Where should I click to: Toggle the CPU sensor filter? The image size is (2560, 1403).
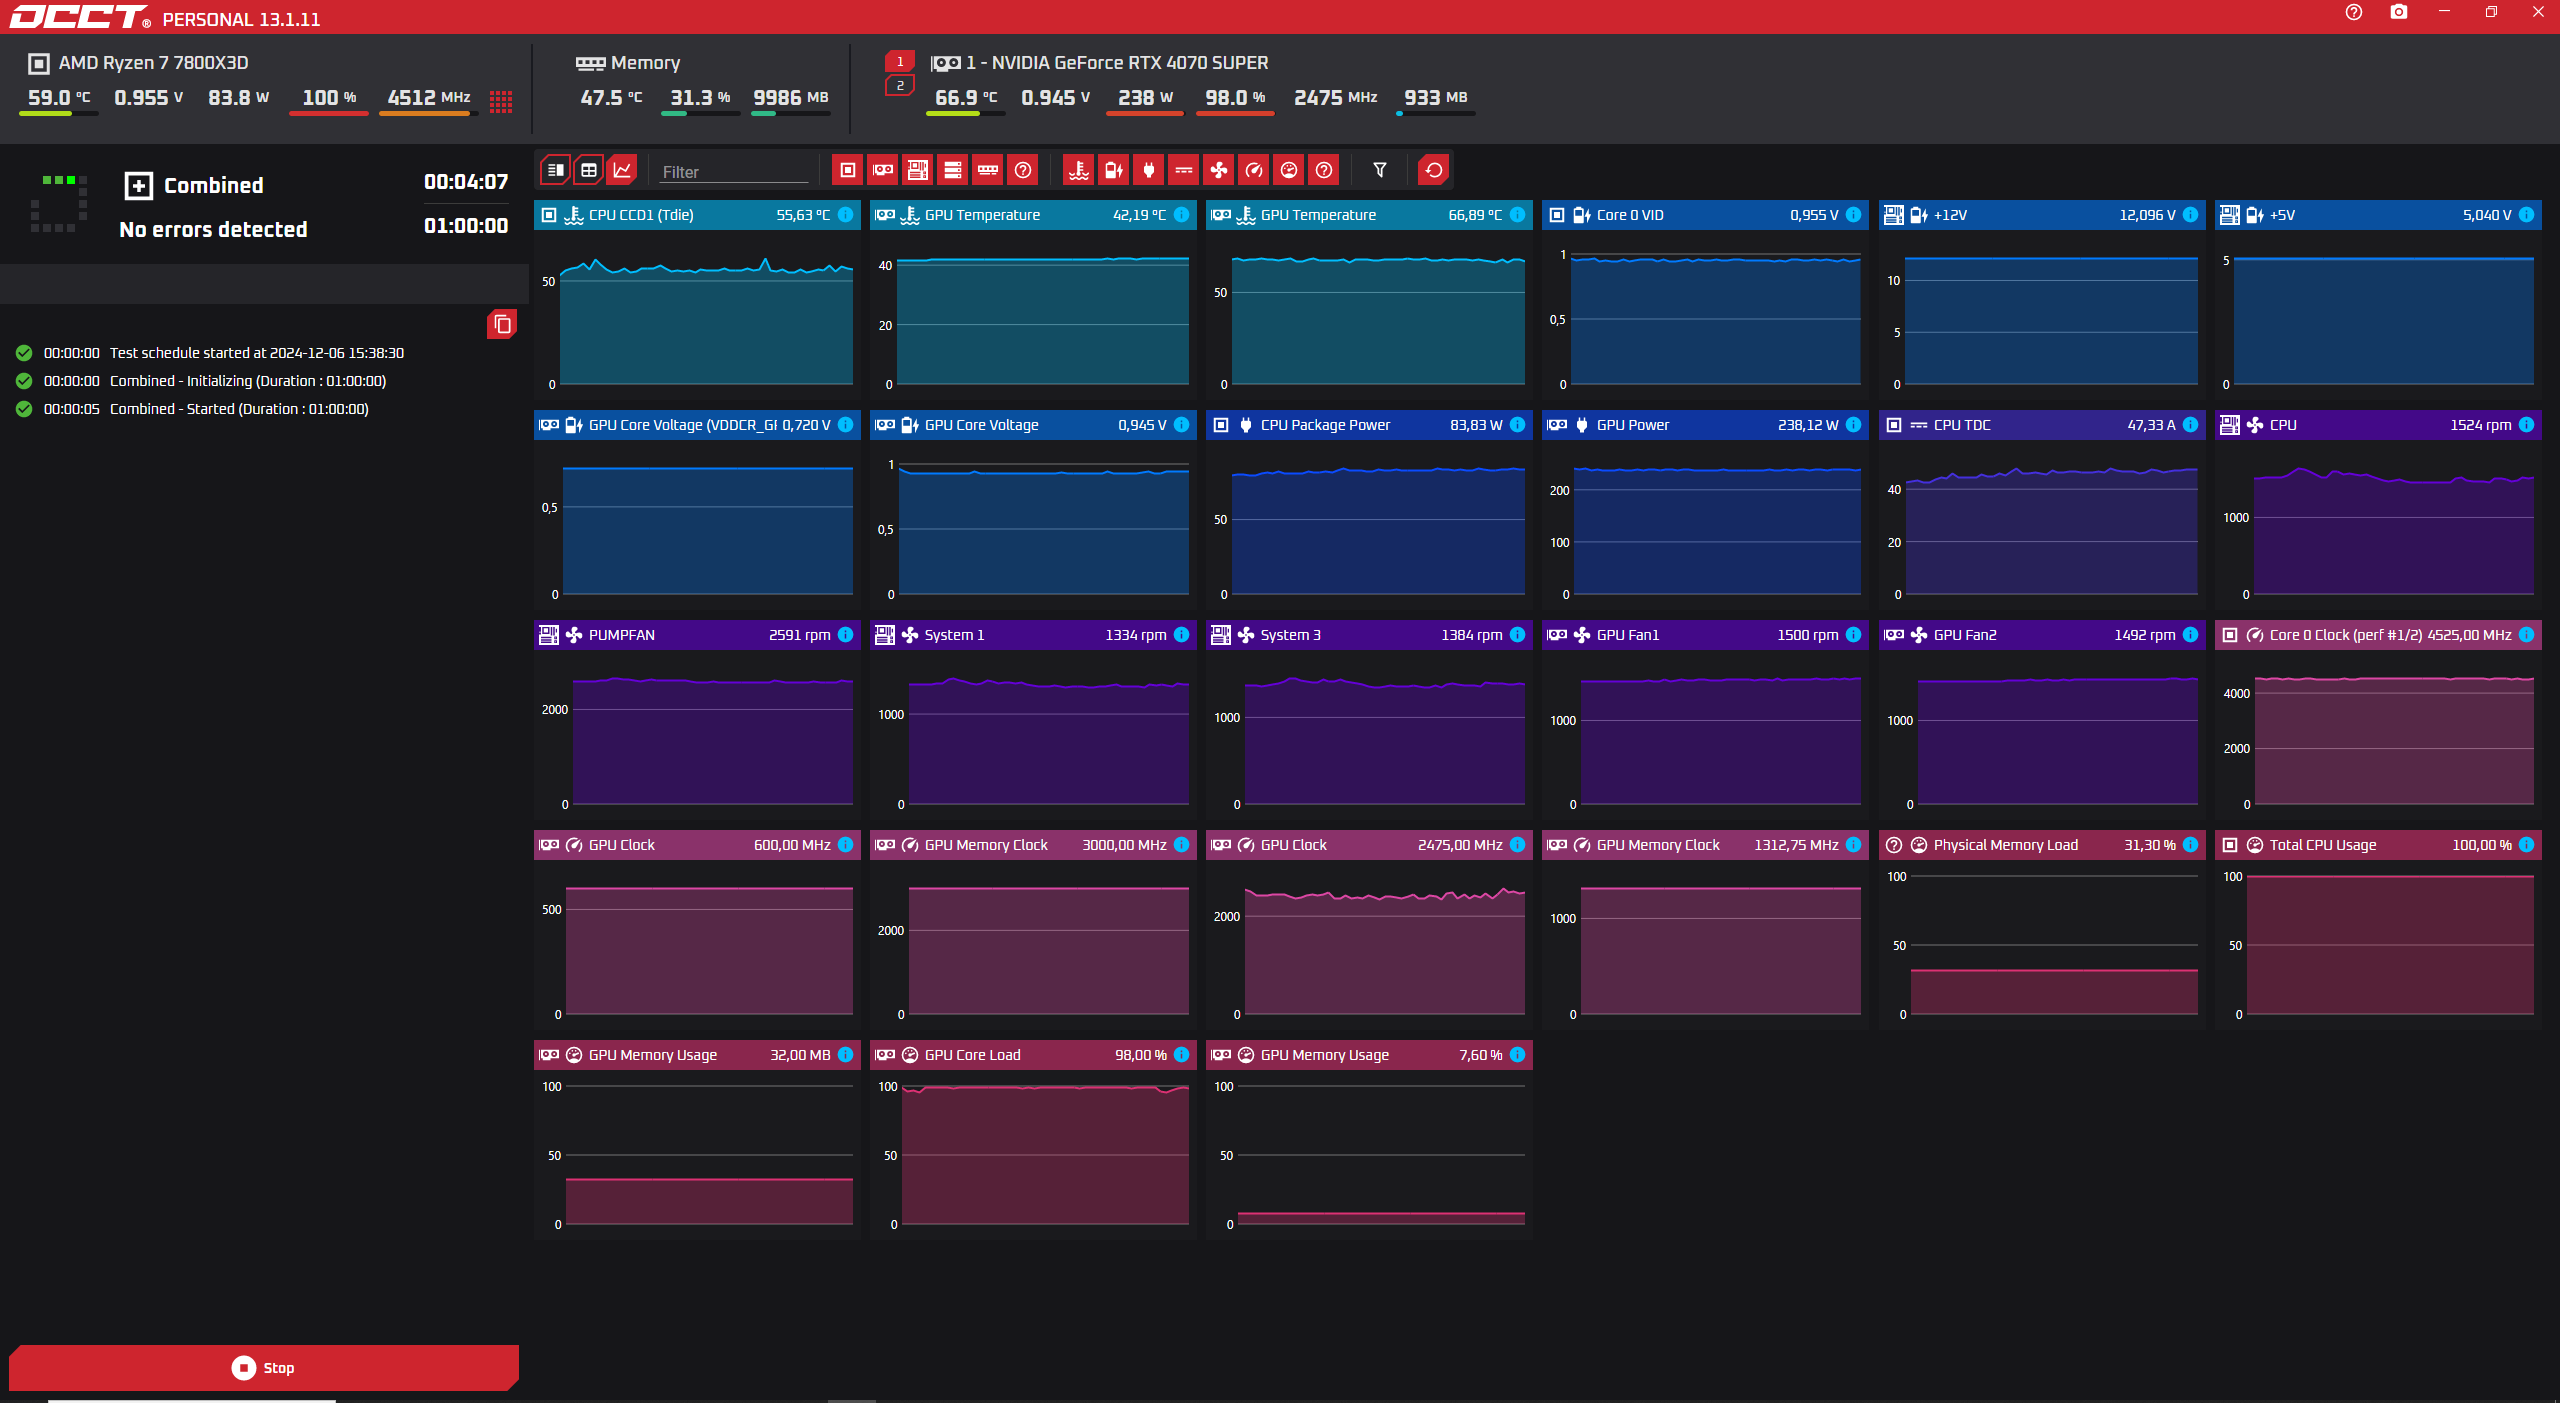[847, 170]
